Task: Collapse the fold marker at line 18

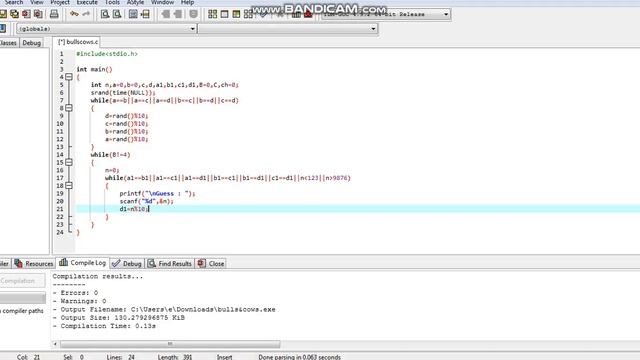Action: coord(69,185)
